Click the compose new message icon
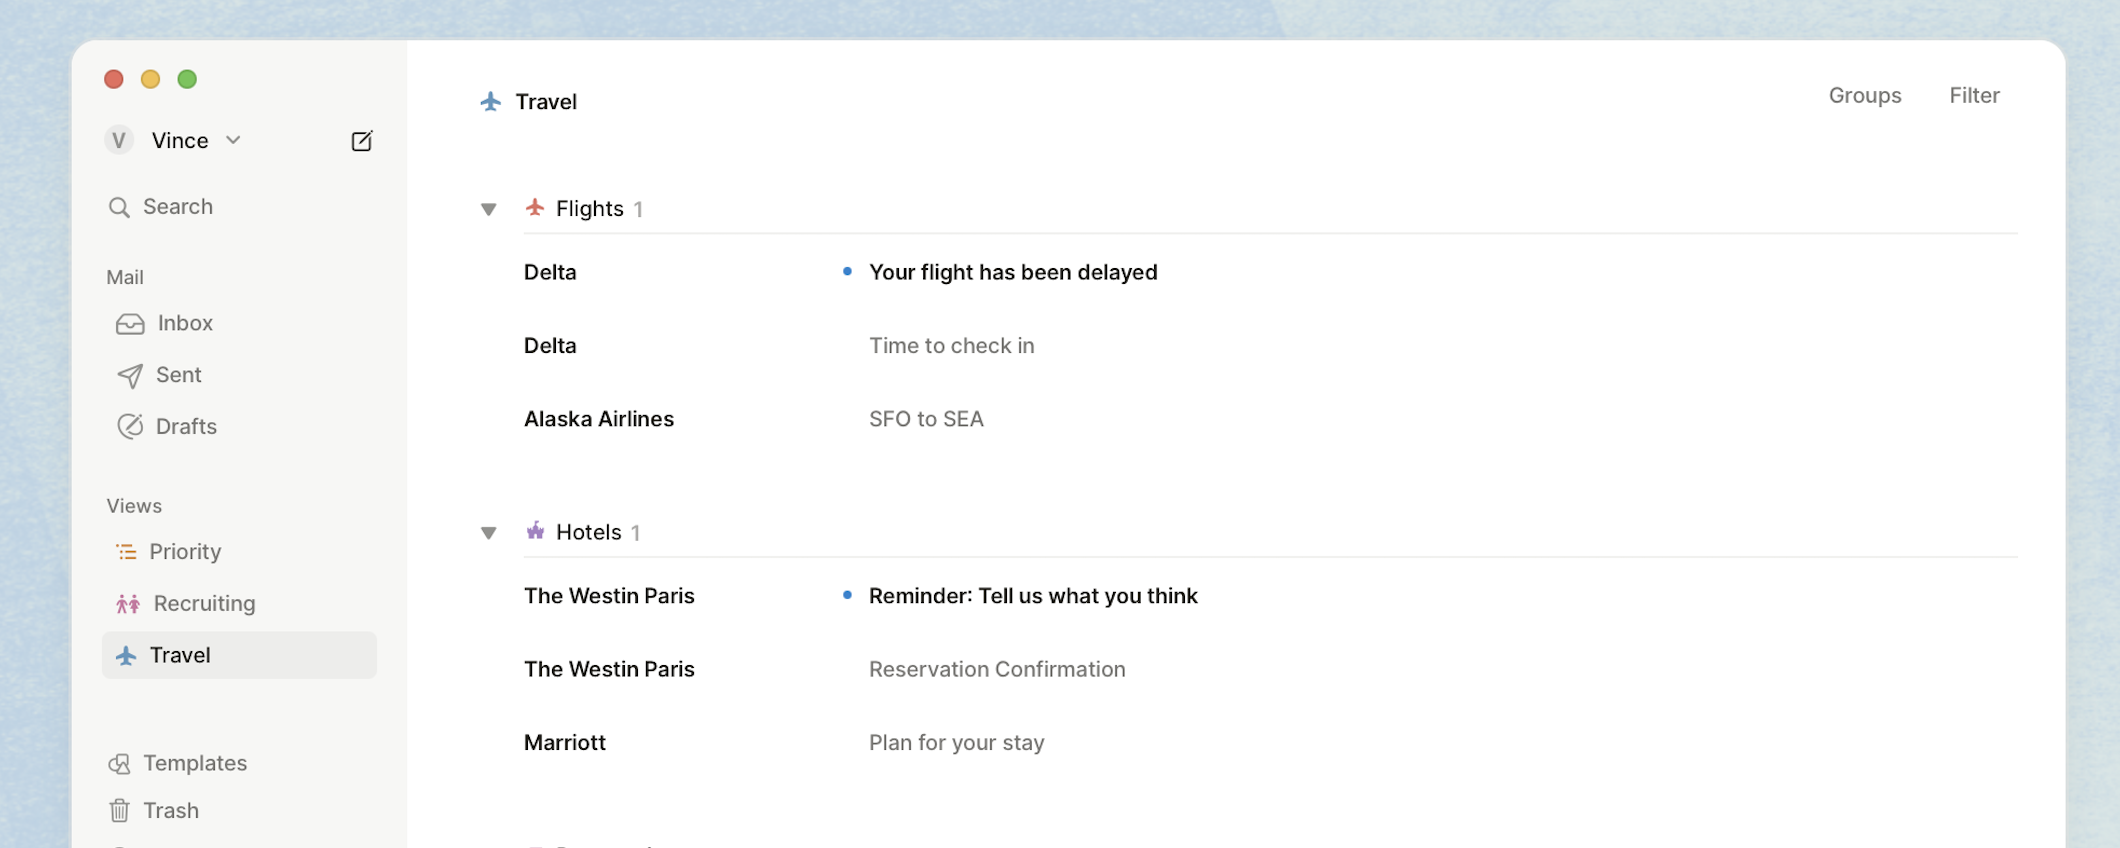The width and height of the screenshot is (2120, 848). tap(362, 141)
